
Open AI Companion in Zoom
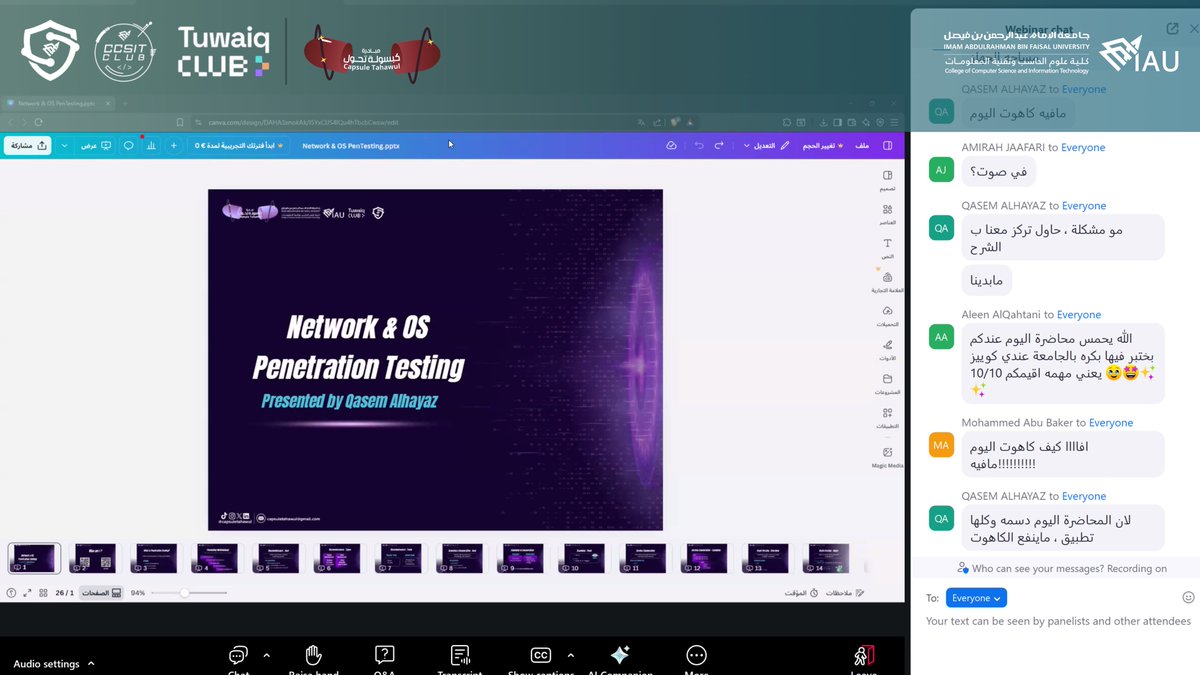pos(620,660)
